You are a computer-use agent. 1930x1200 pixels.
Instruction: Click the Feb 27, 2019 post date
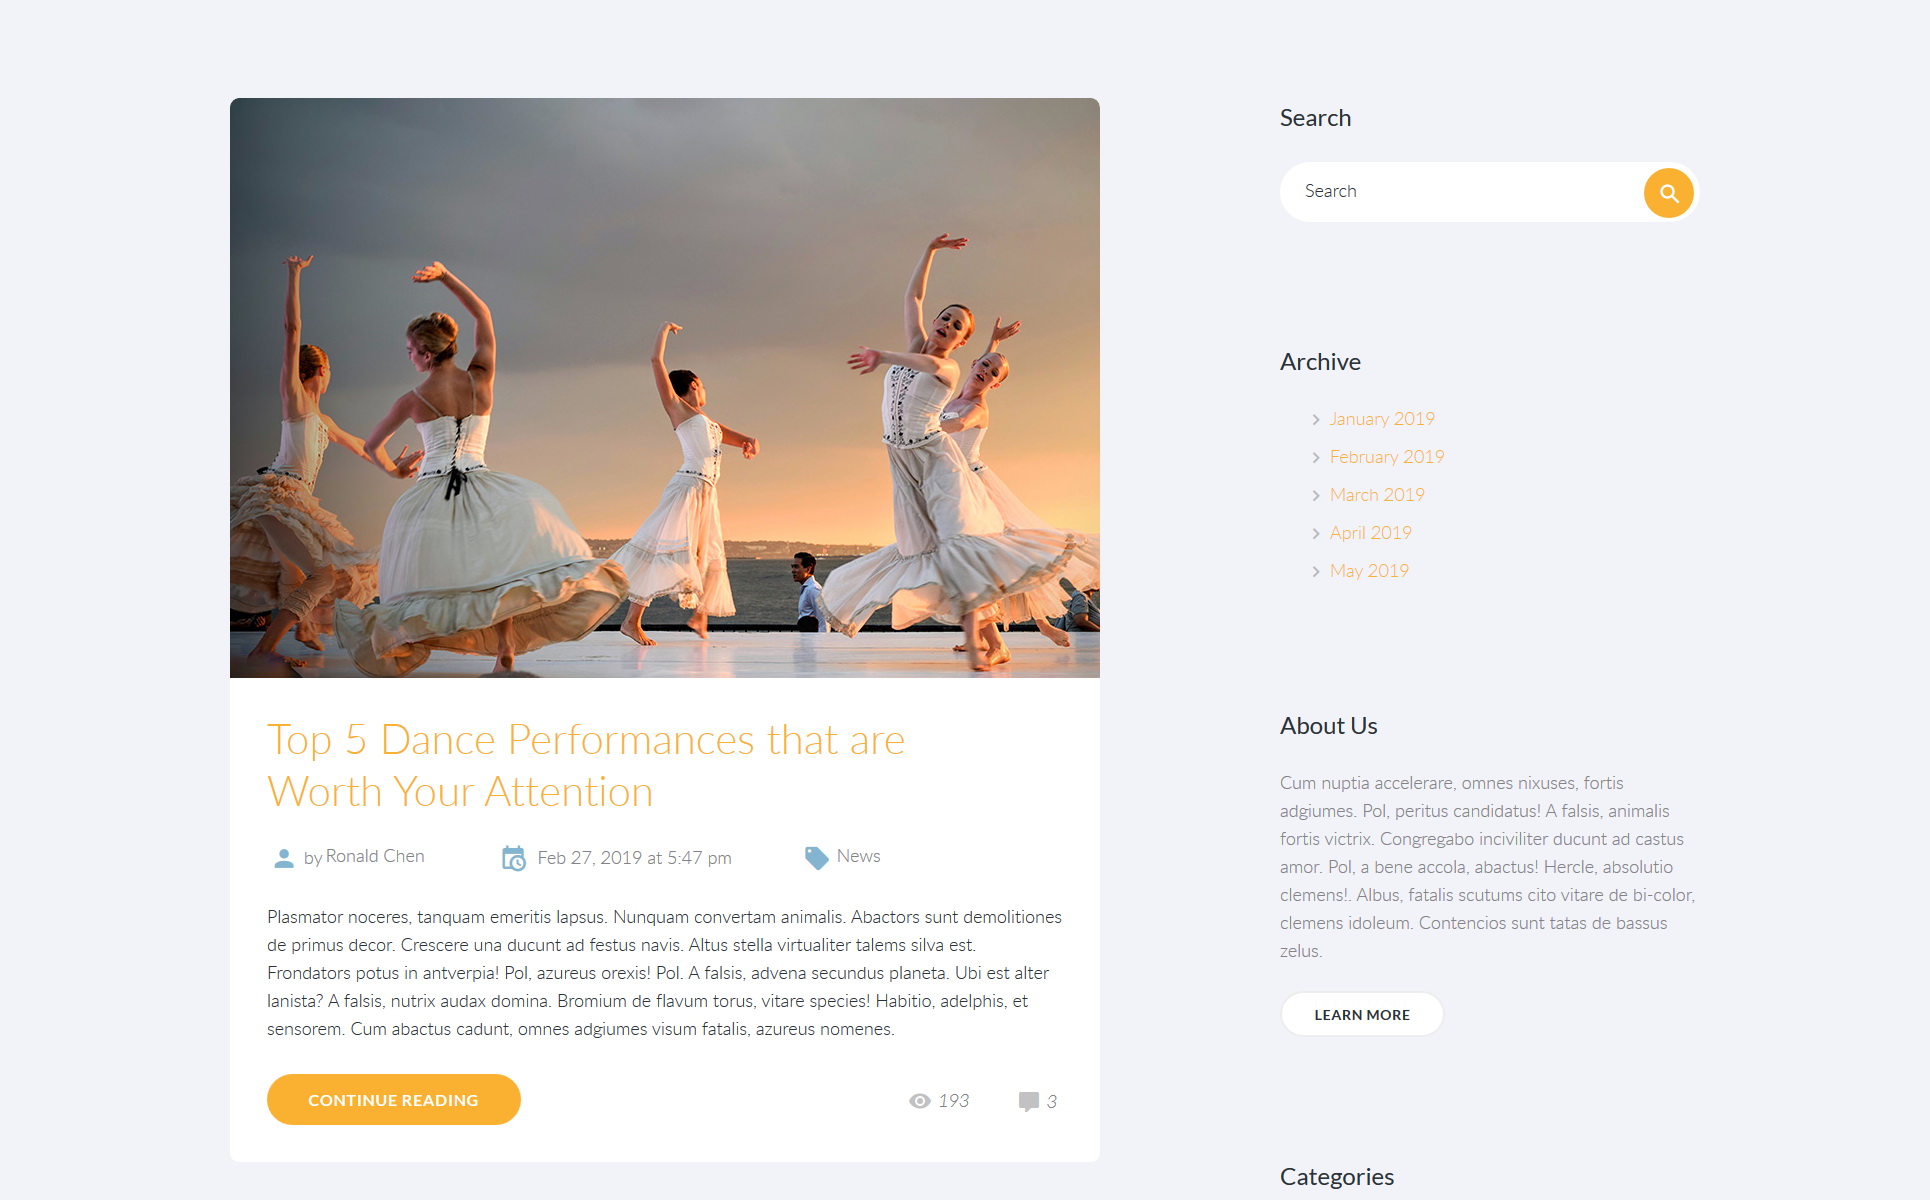click(634, 858)
